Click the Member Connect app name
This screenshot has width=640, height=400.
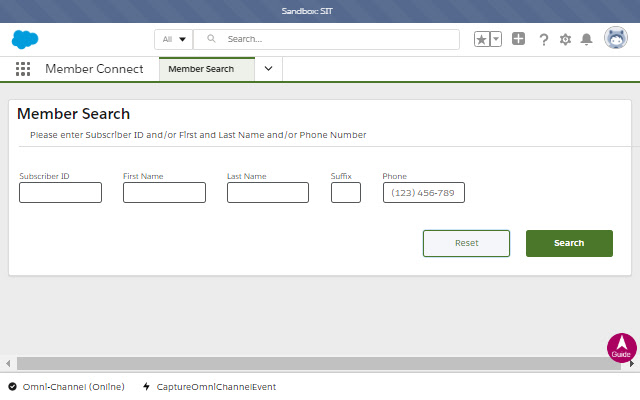point(94,69)
